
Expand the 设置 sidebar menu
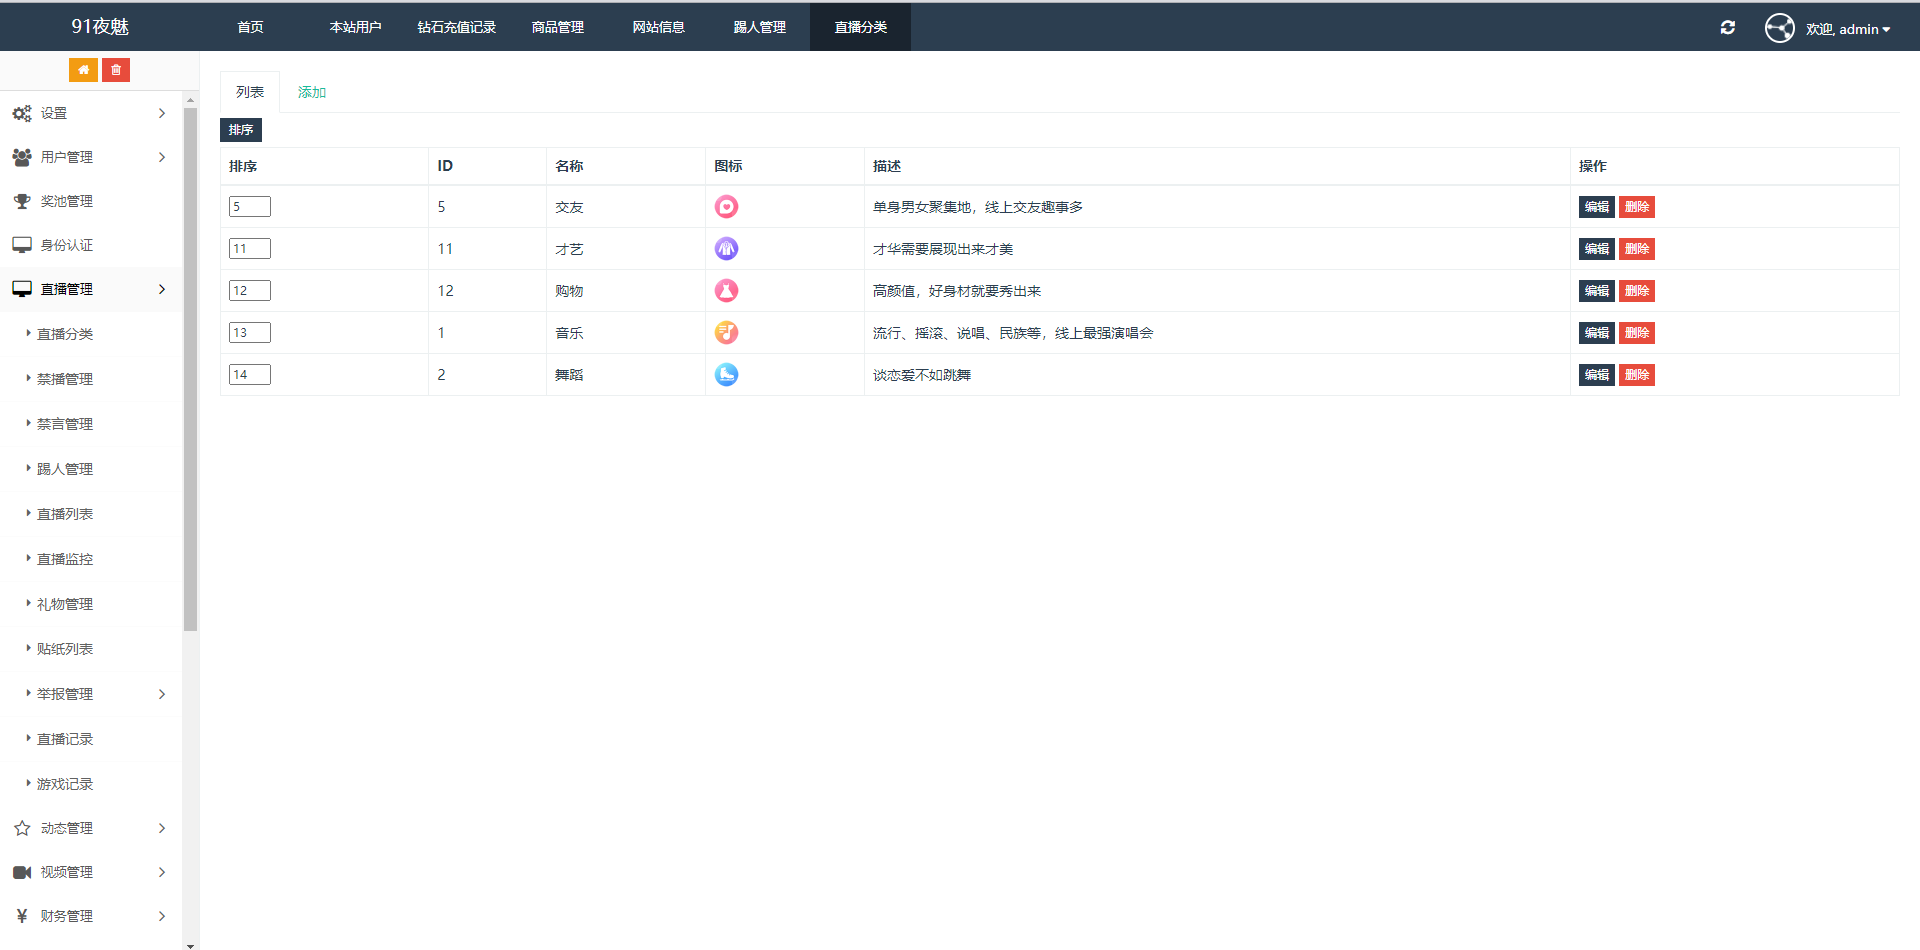(90, 114)
